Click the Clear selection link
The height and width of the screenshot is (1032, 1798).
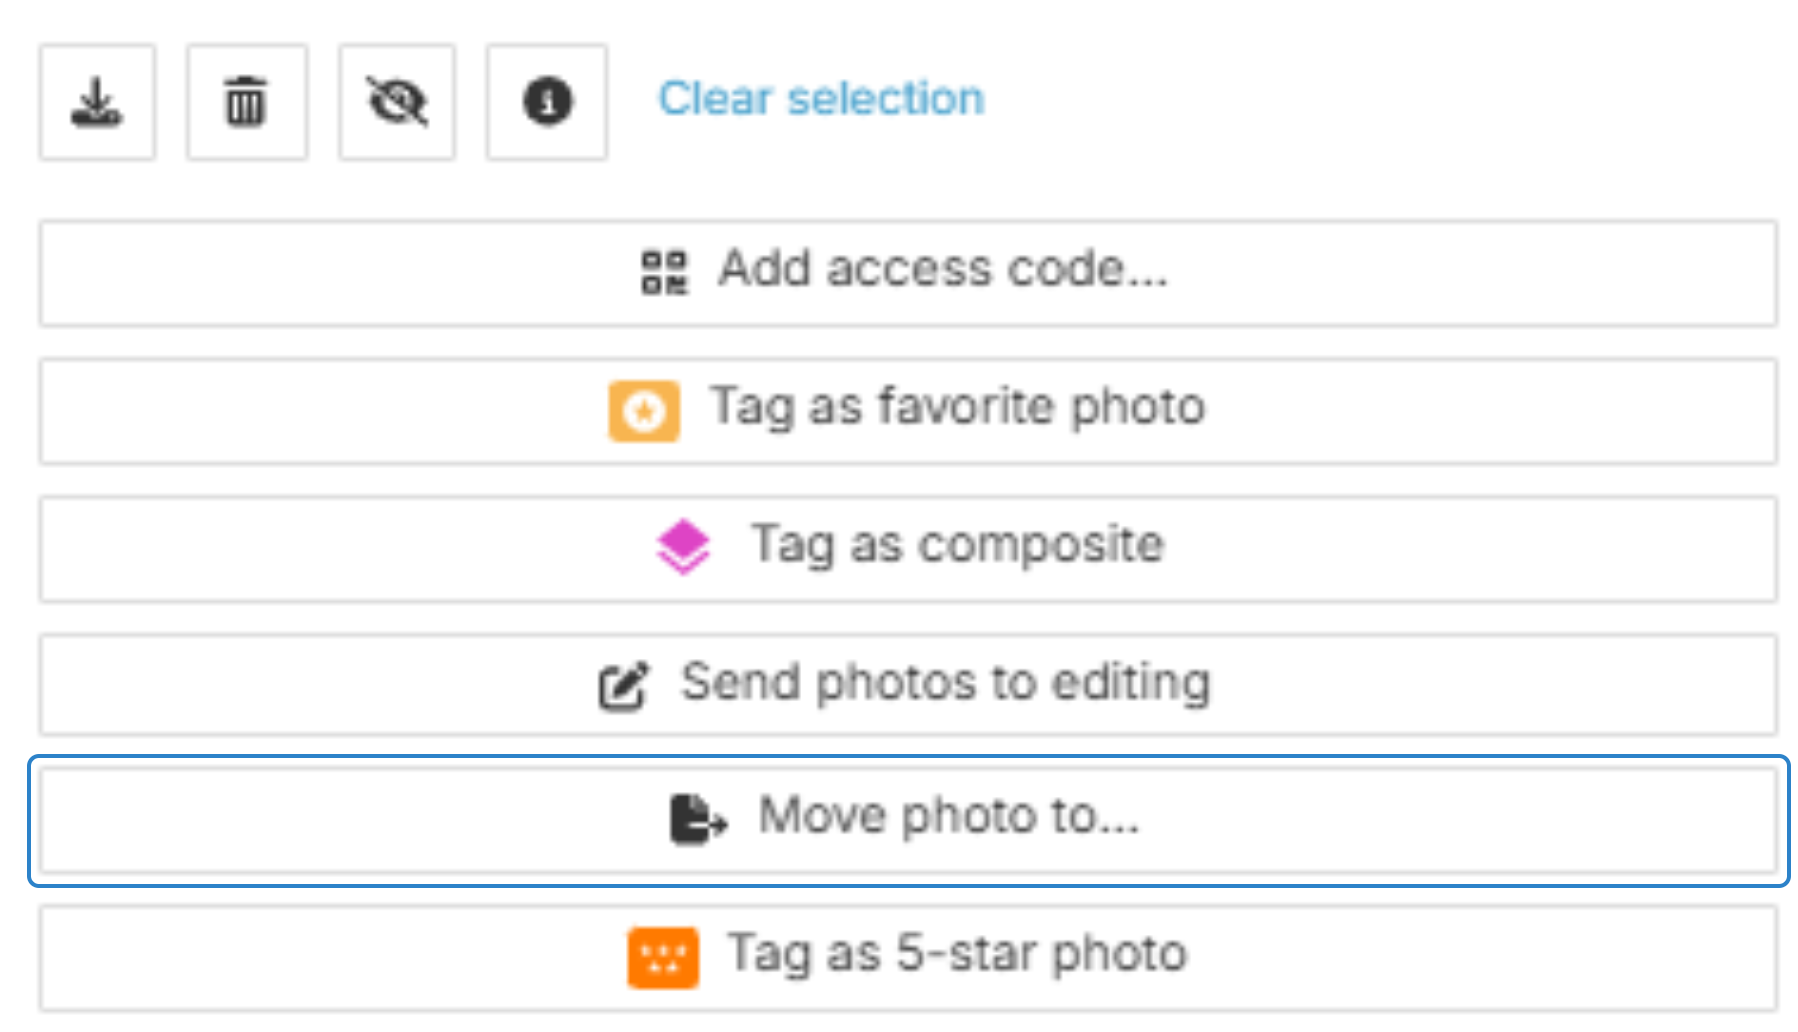[821, 97]
